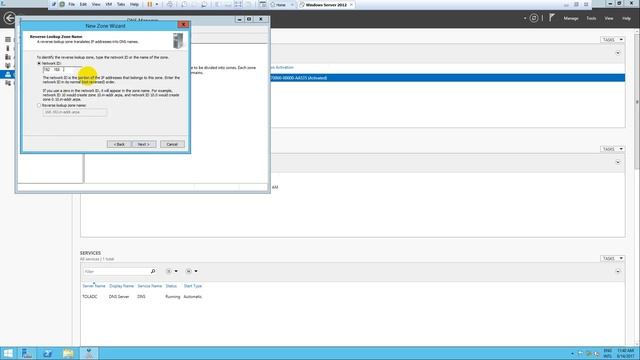Image resolution: width=640 pixels, height=360 pixels.
Task: Click the Services filter search icon
Action: click(x=153, y=271)
